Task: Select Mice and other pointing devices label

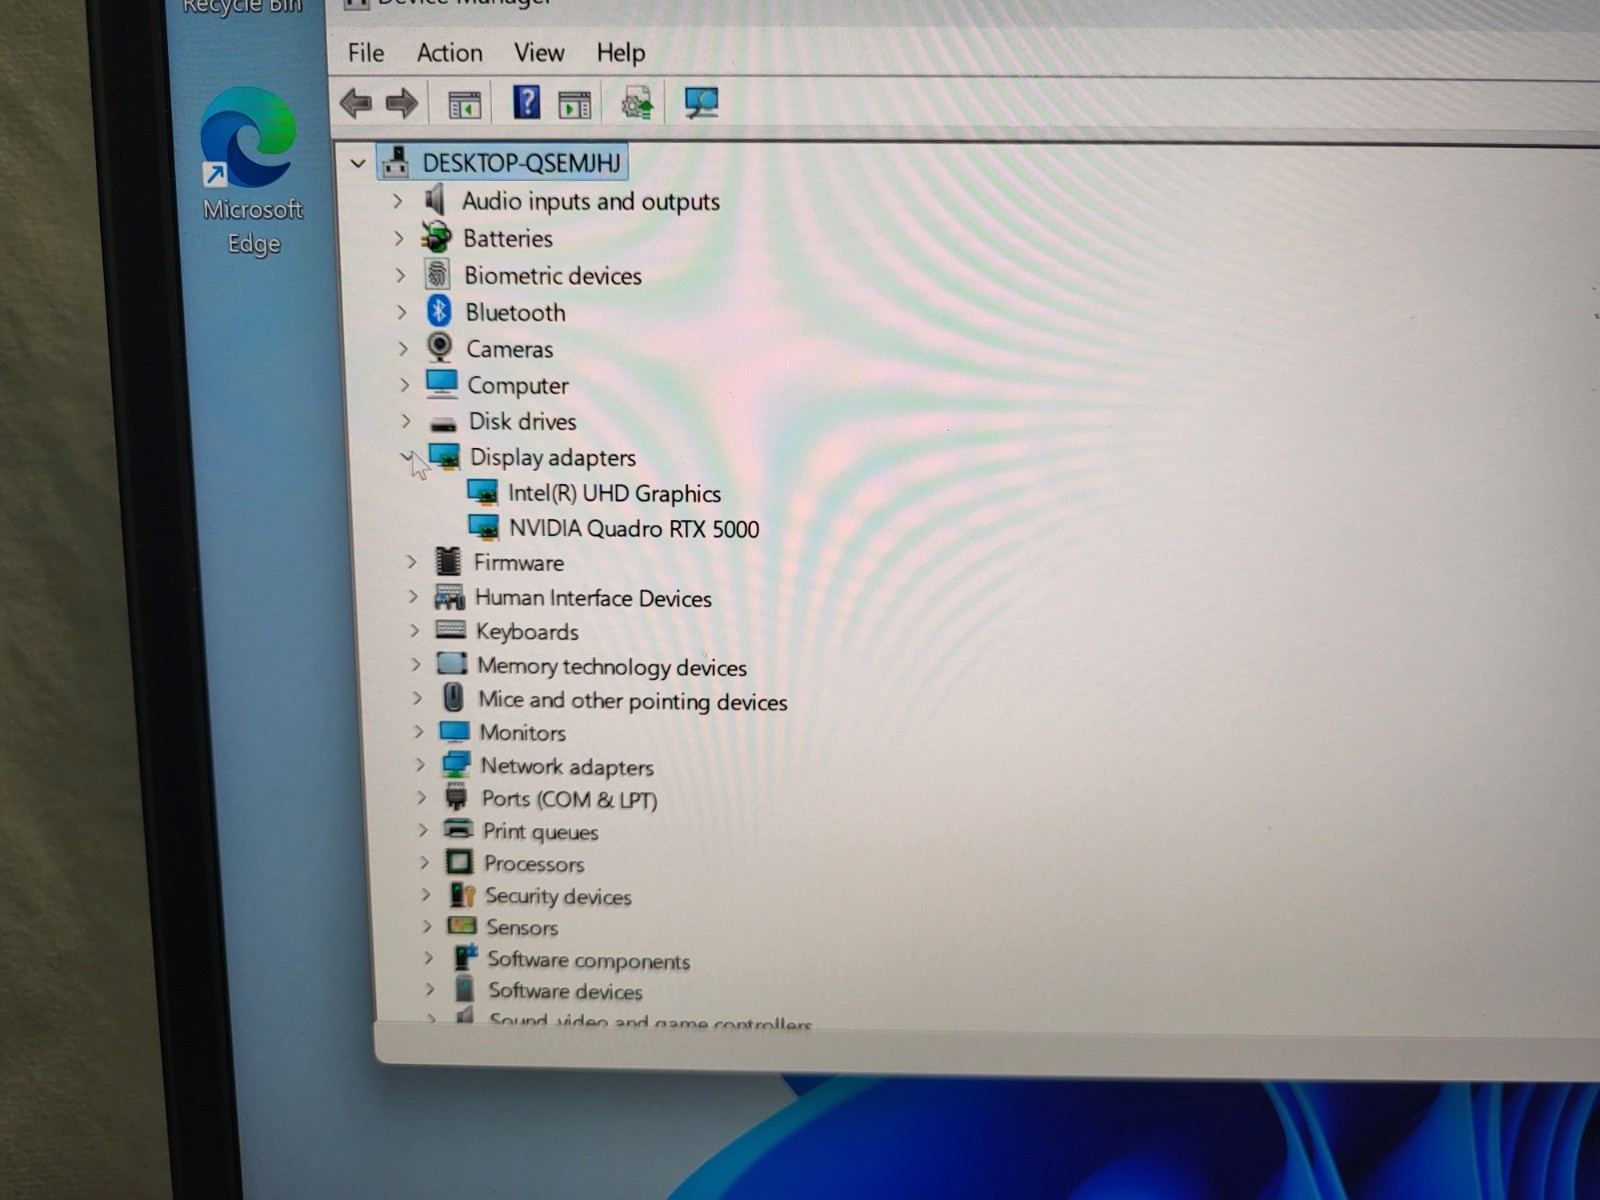Action: (x=632, y=701)
